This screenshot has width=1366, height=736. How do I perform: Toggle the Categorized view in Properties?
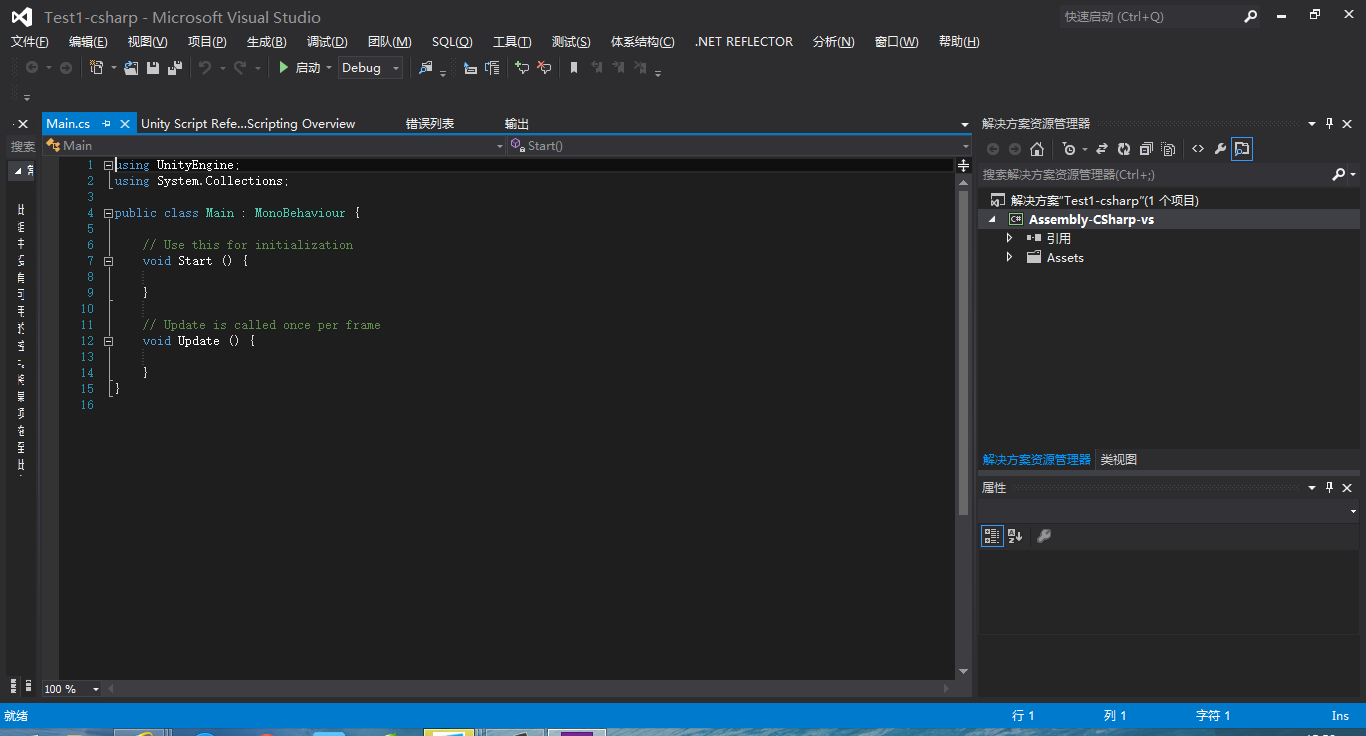point(992,536)
